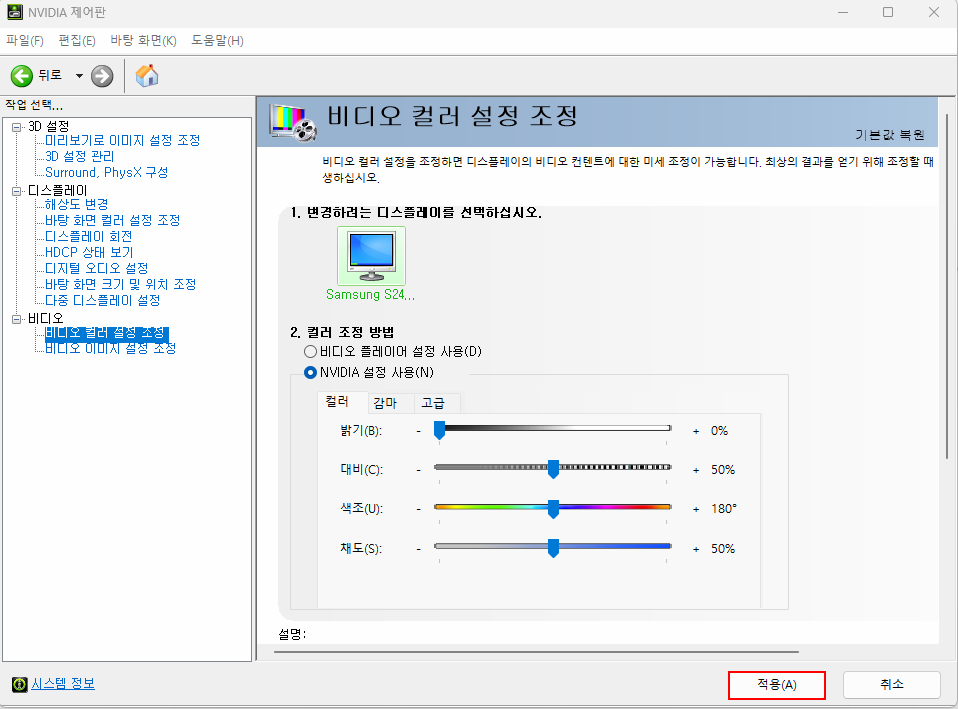This screenshot has height=709, width=958.
Task: Click 기본값 복원 restore defaults link
Action: click(x=890, y=134)
